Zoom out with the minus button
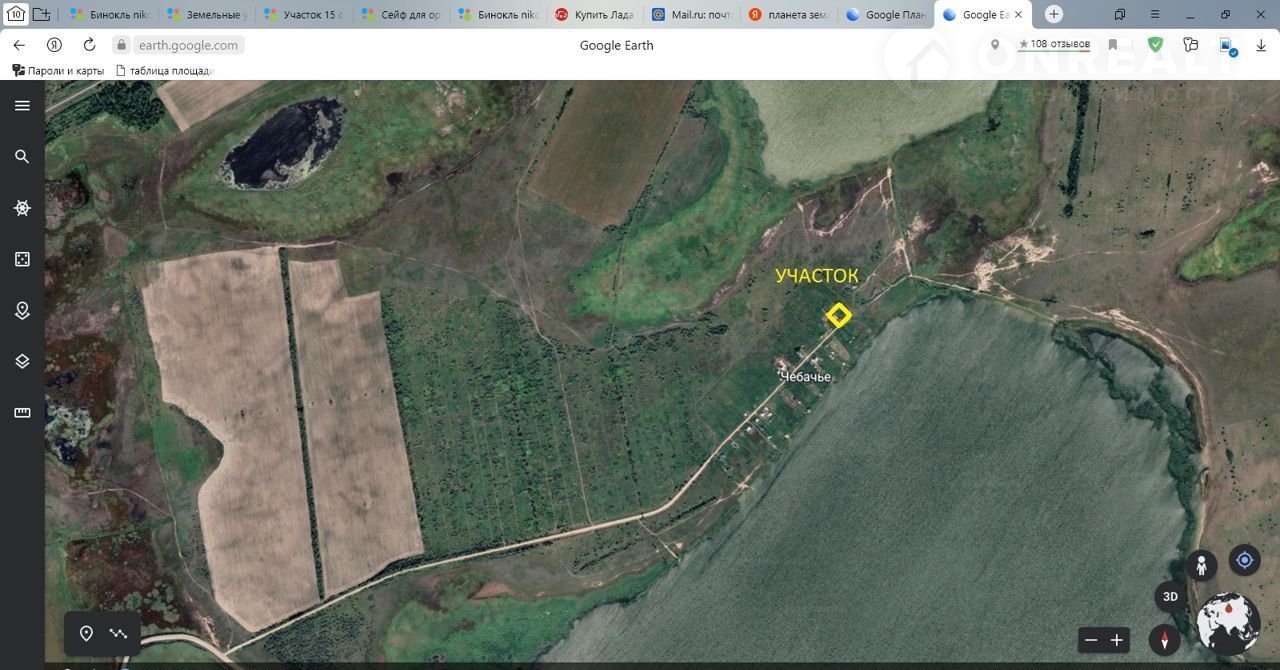1280x670 pixels. [1091, 640]
